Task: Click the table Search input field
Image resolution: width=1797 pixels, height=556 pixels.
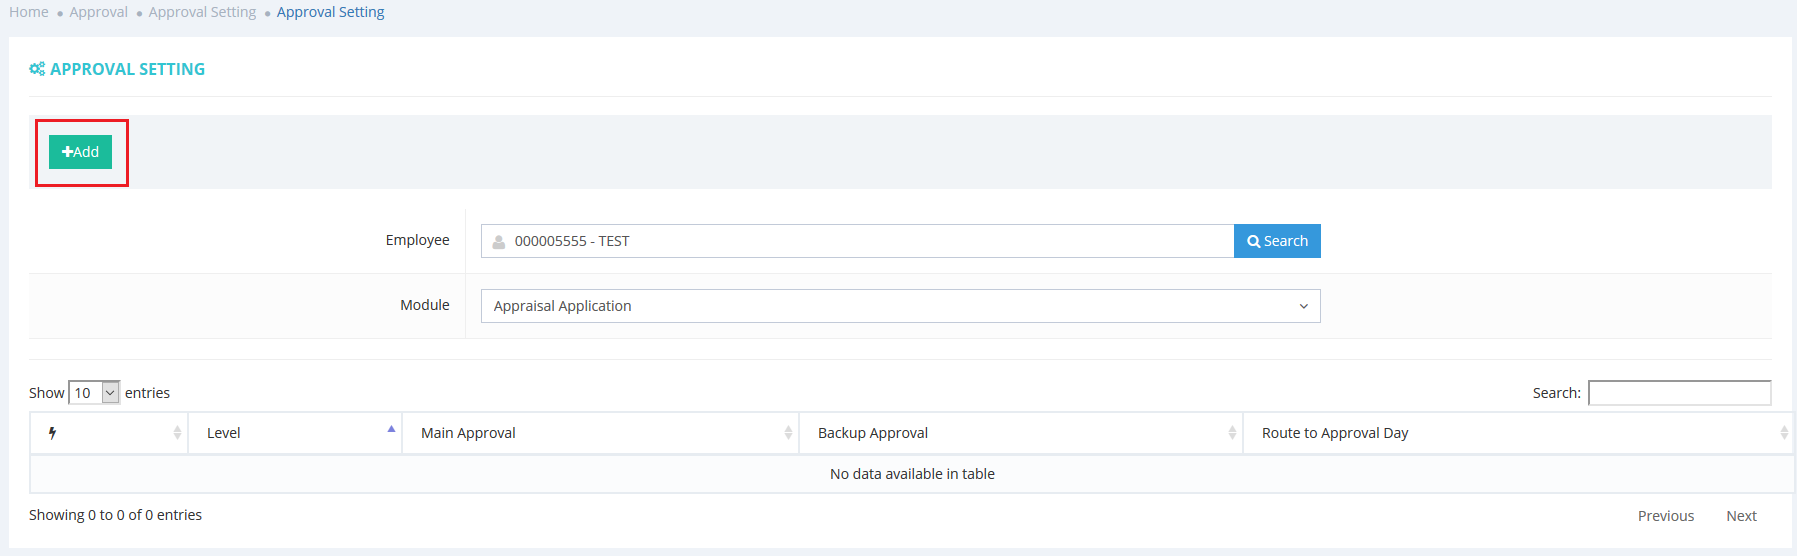Action: (1679, 393)
